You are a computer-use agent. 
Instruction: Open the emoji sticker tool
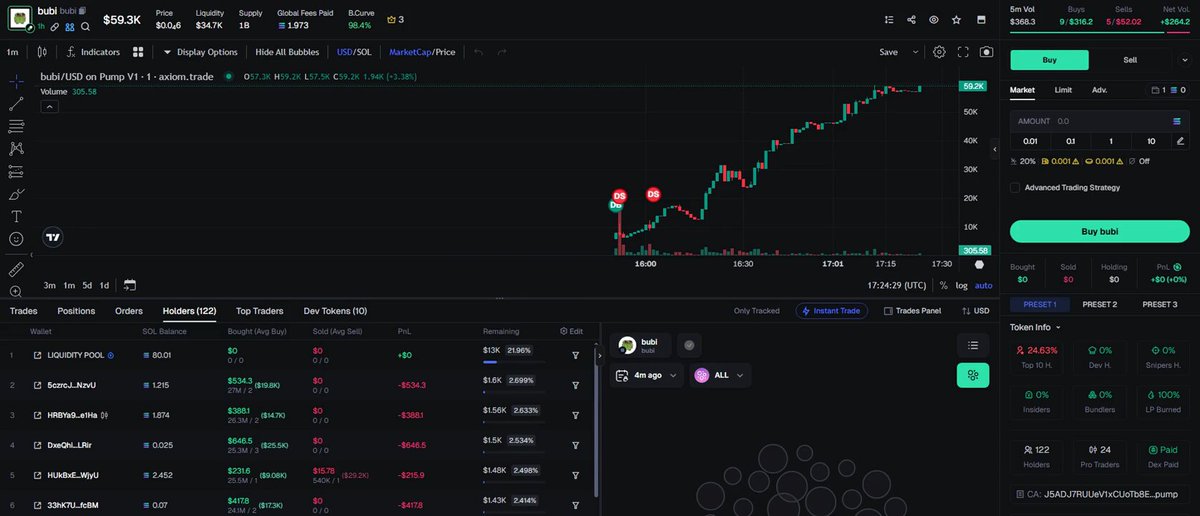[16, 239]
